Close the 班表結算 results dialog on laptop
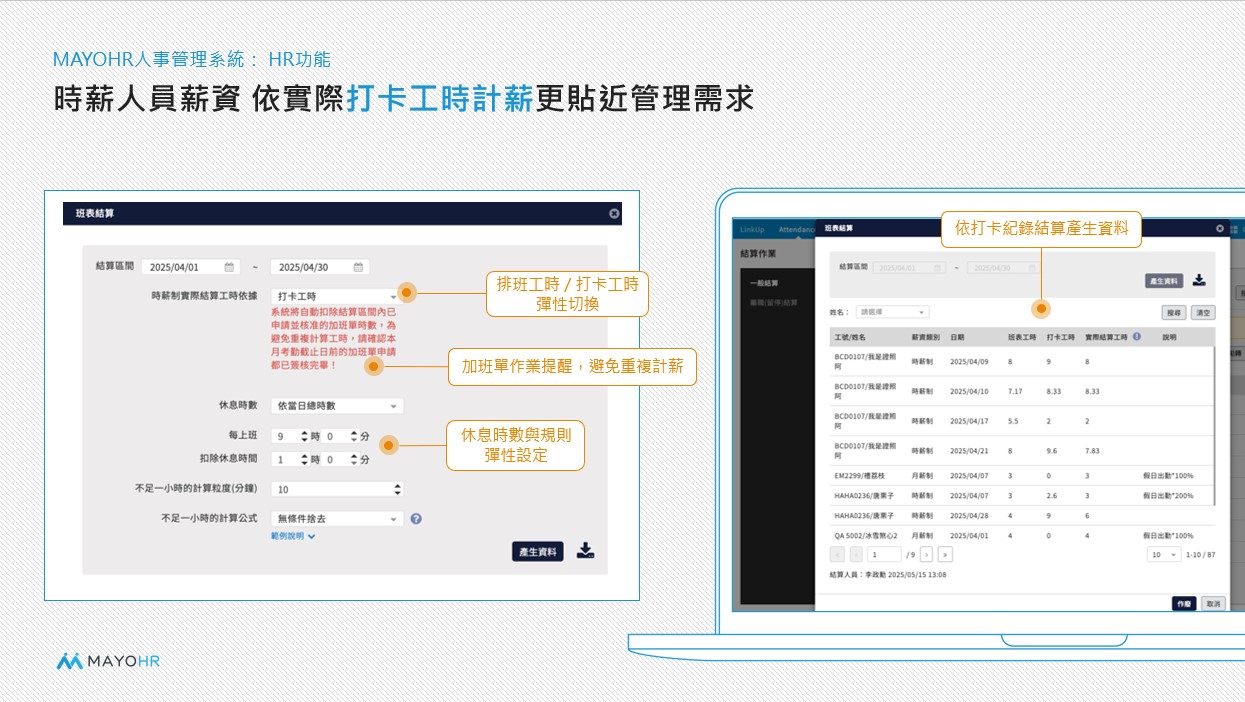 [1220, 228]
